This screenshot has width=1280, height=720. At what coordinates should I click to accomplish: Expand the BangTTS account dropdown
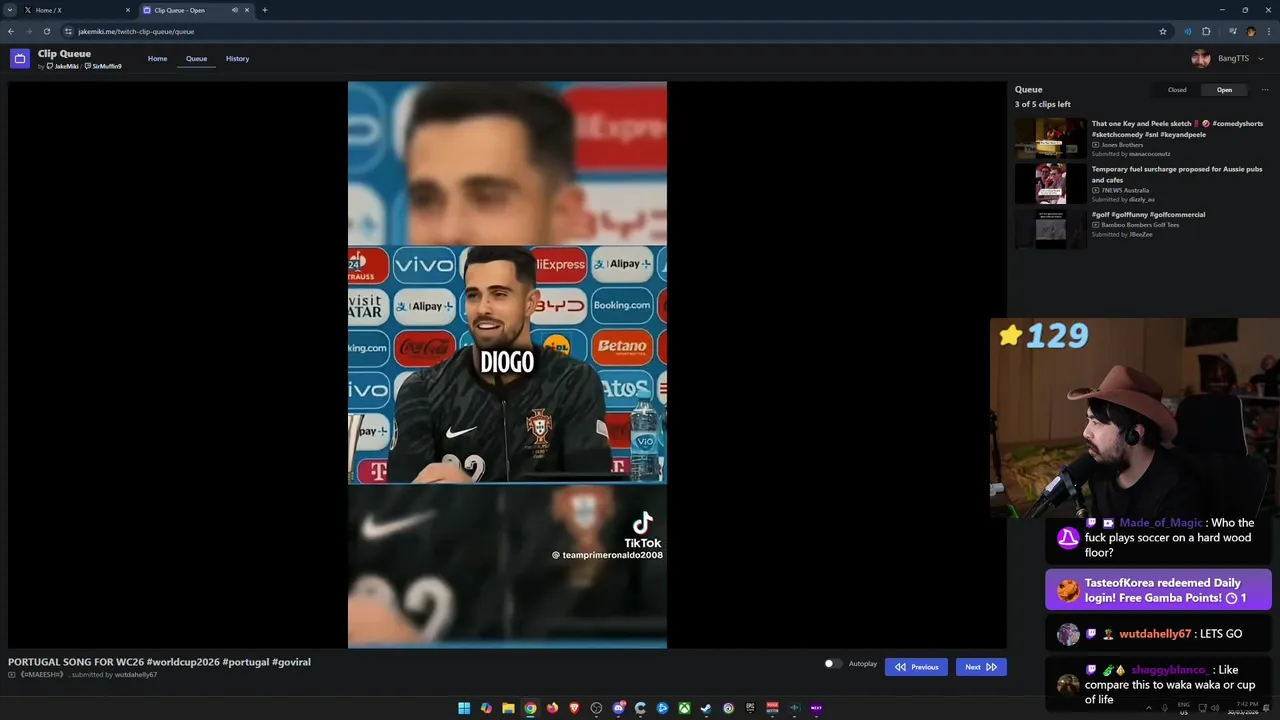[1261, 59]
